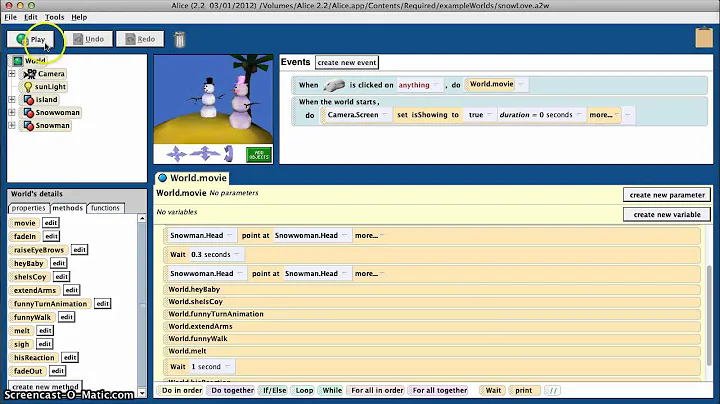Click the Play button
720x404 pixels.
pyautogui.click(x=31, y=39)
